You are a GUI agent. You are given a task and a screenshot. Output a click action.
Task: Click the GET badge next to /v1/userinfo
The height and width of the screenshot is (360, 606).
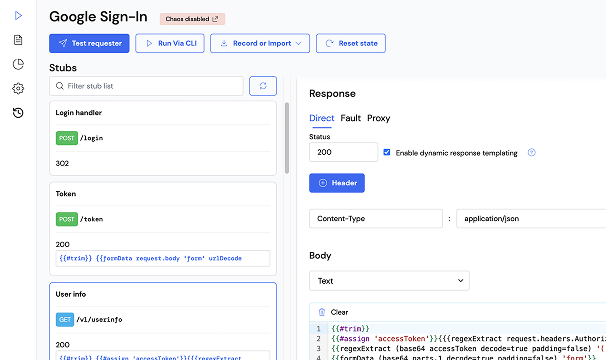pyautogui.click(x=65, y=320)
